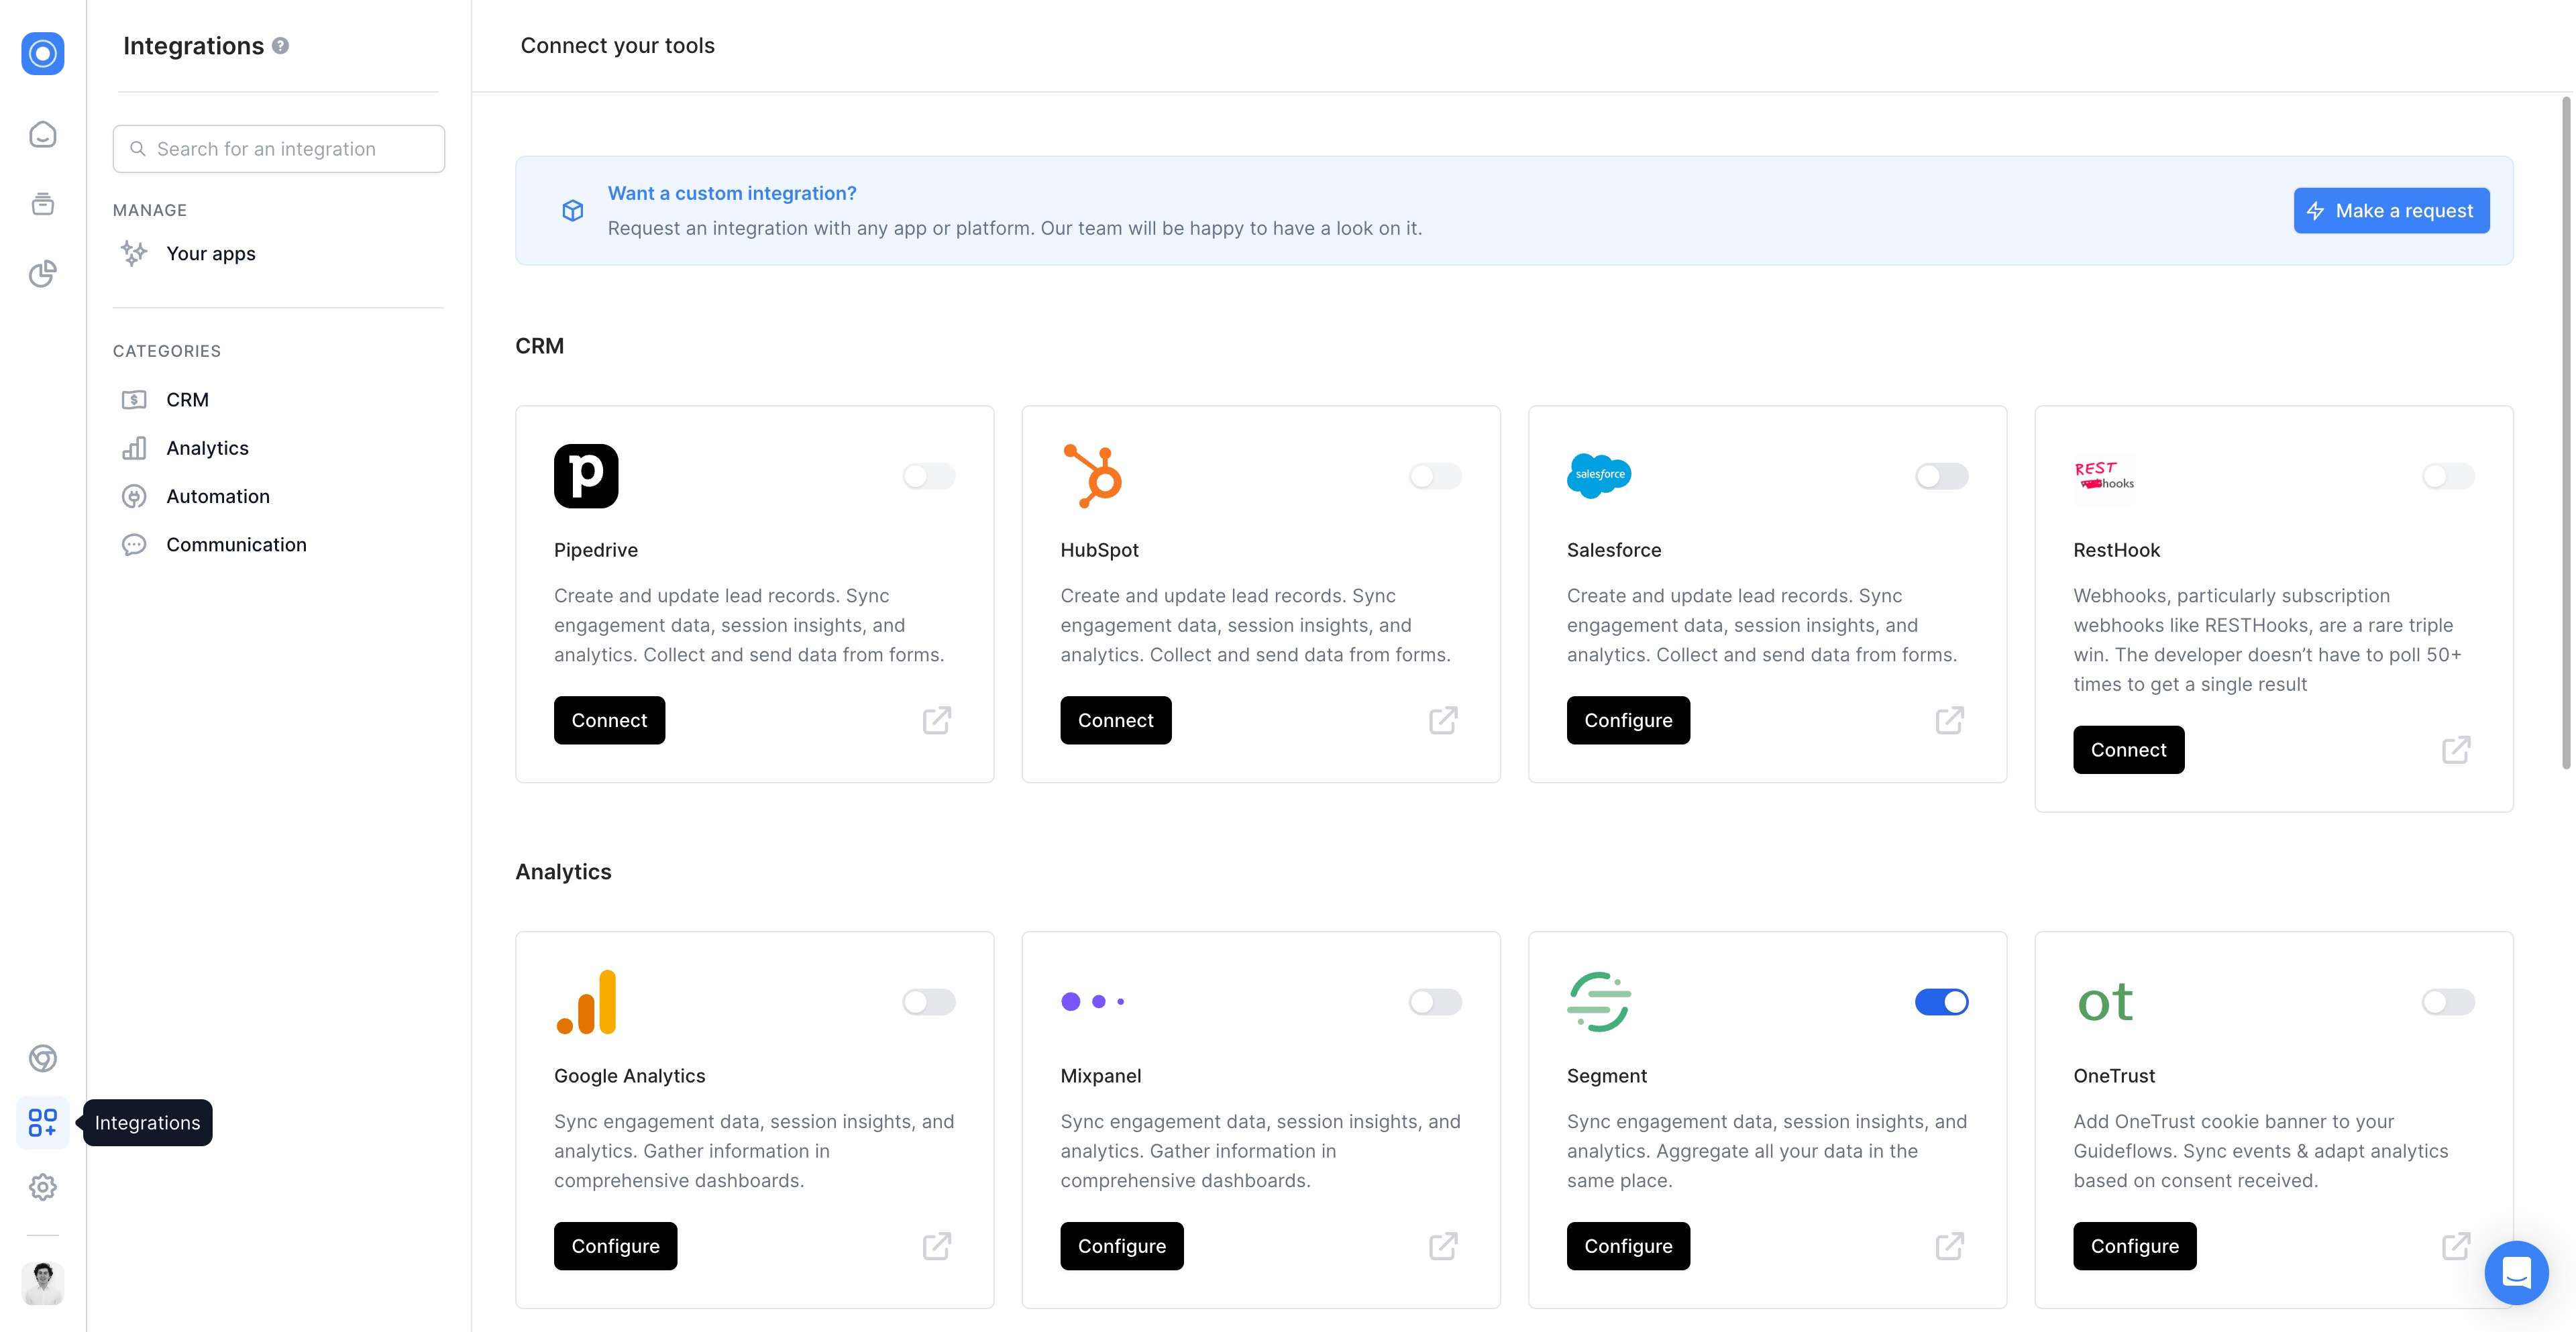
Task: Click the search for an integration field
Action: point(278,148)
